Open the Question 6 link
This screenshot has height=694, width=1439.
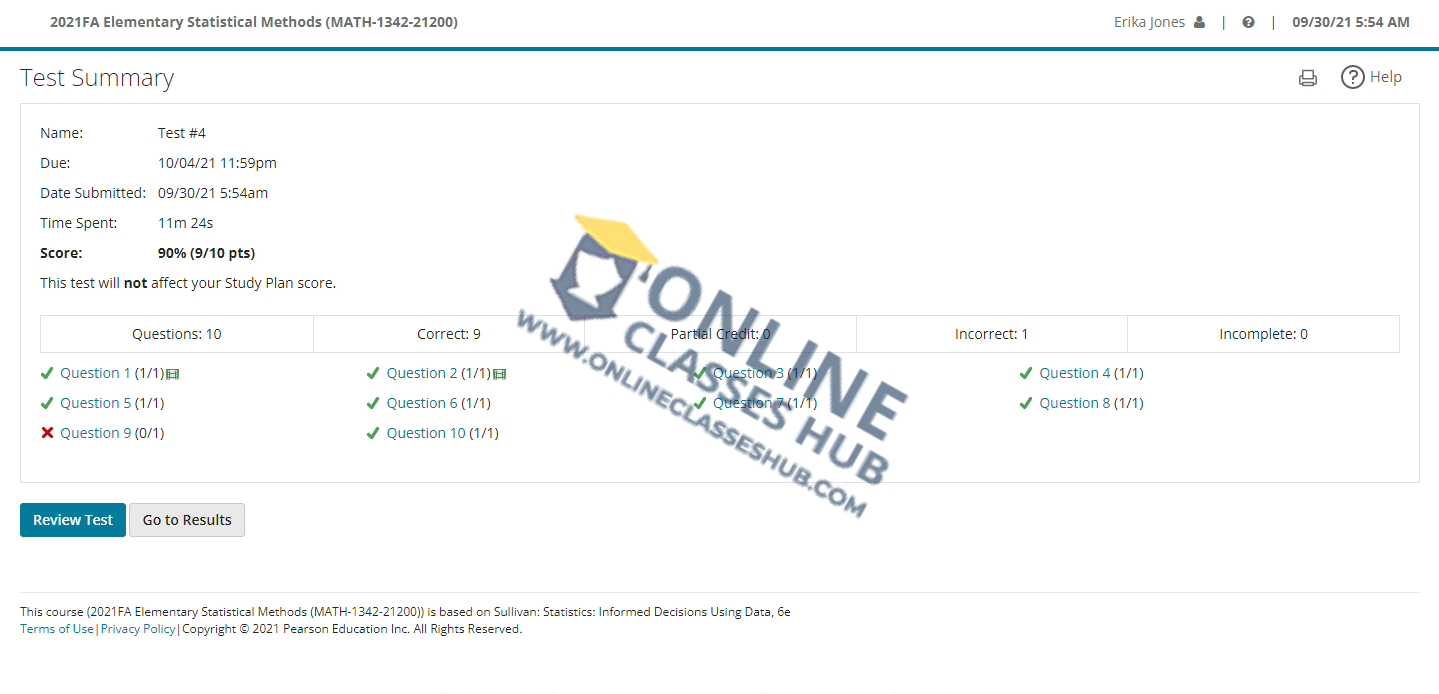pyautogui.click(x=422, y=403)
